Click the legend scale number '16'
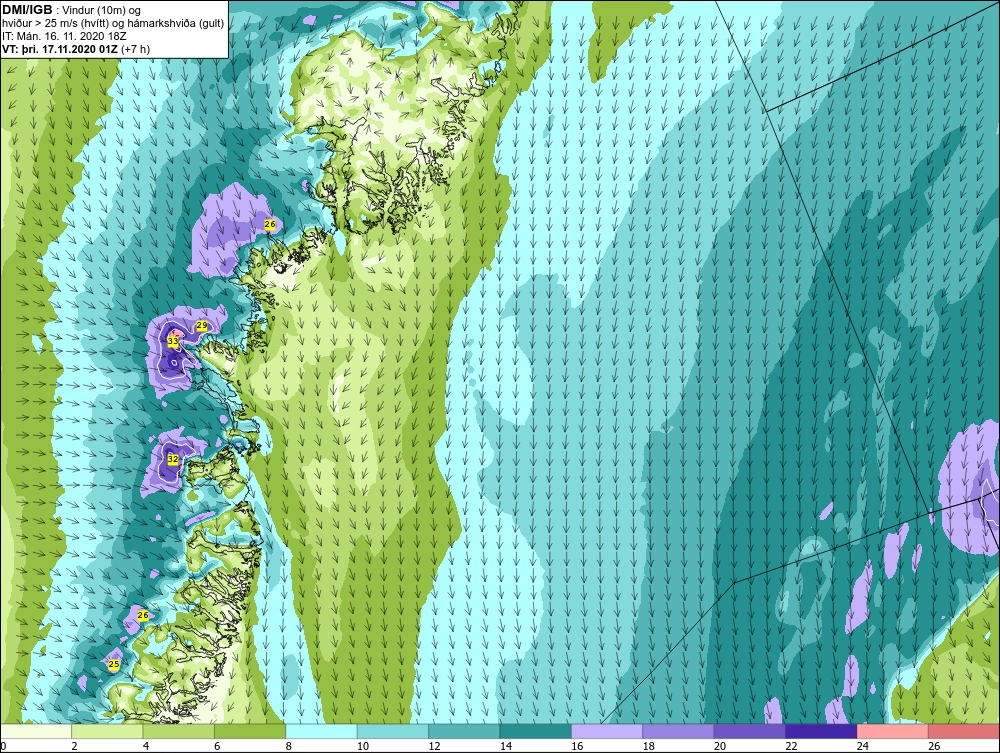Image resolution: width=1000 pixels, height=753 pixels. coord(577,746)
